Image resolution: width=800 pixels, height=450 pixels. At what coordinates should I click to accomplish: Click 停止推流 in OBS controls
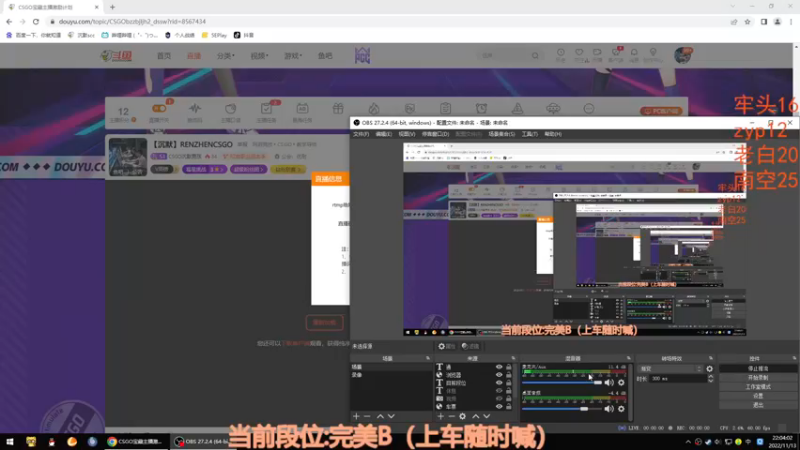[758, 368]
